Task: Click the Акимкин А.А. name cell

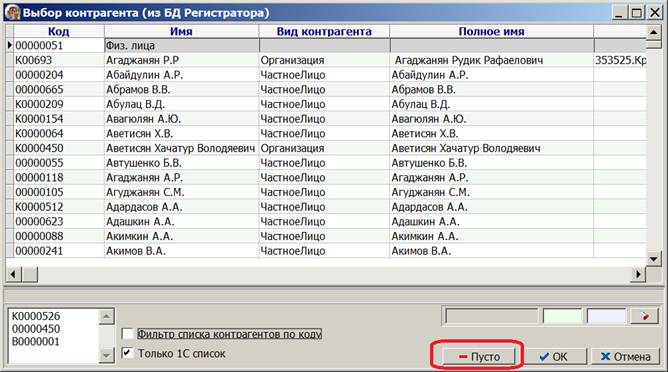Action: [181, 236]
